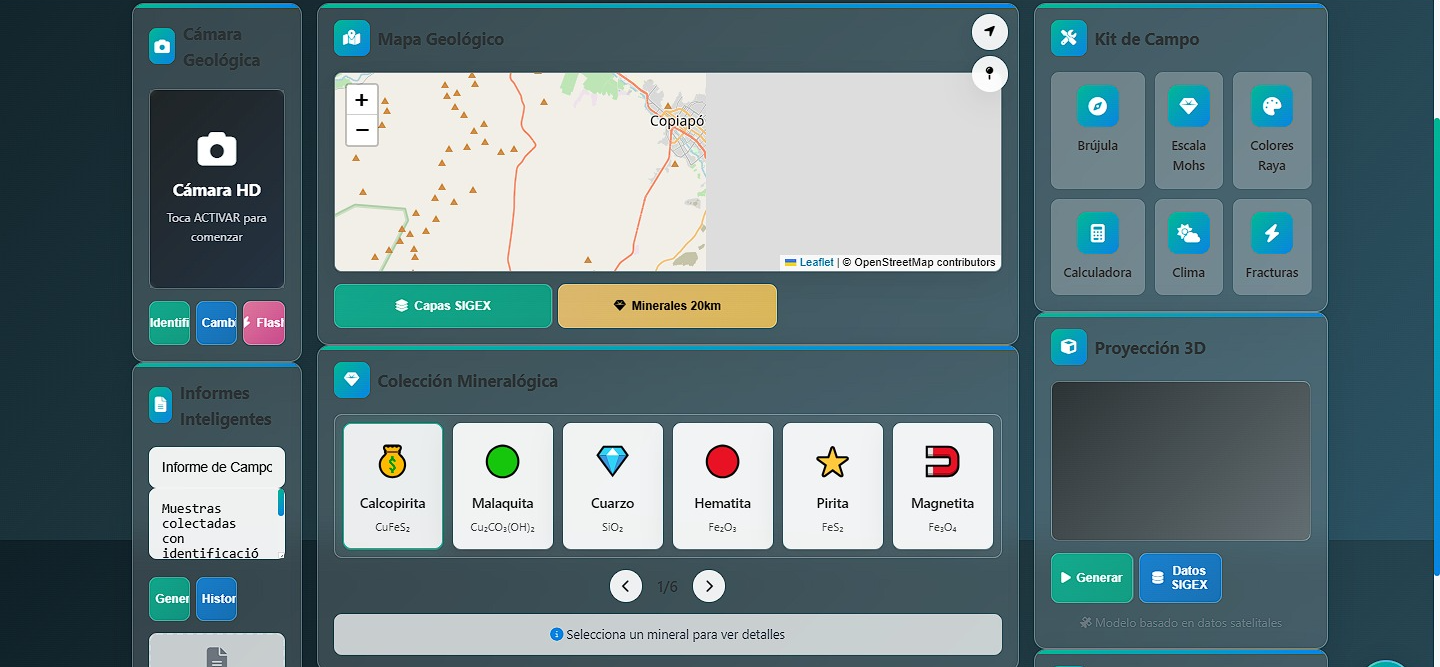Screen dimensions: 1440x667
Task: Activate the Cámara HD viewfinder
Action: point(216,189)
